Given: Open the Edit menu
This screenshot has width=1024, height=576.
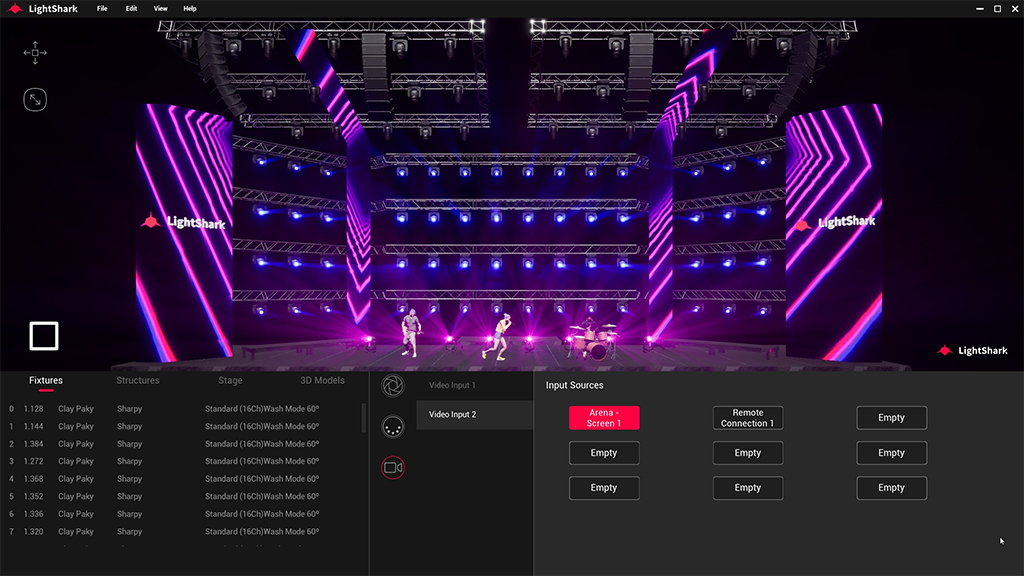Looking at the screenshot, I should click(x=132, y=9).
